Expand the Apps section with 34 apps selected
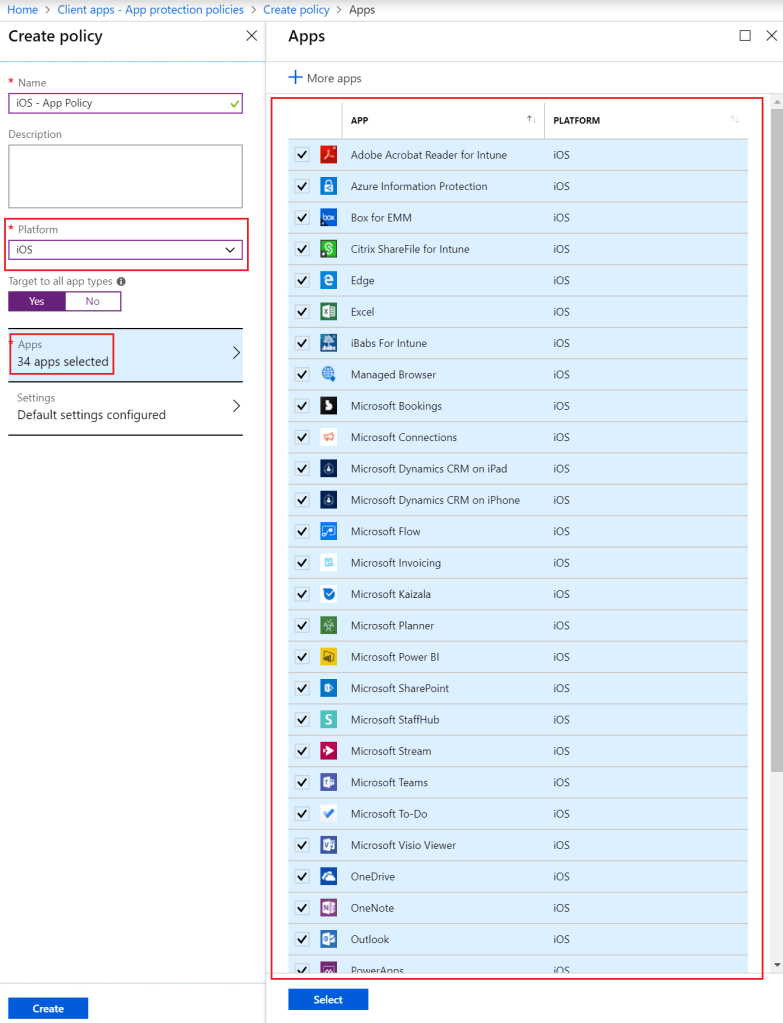 [x=125, y=354]
